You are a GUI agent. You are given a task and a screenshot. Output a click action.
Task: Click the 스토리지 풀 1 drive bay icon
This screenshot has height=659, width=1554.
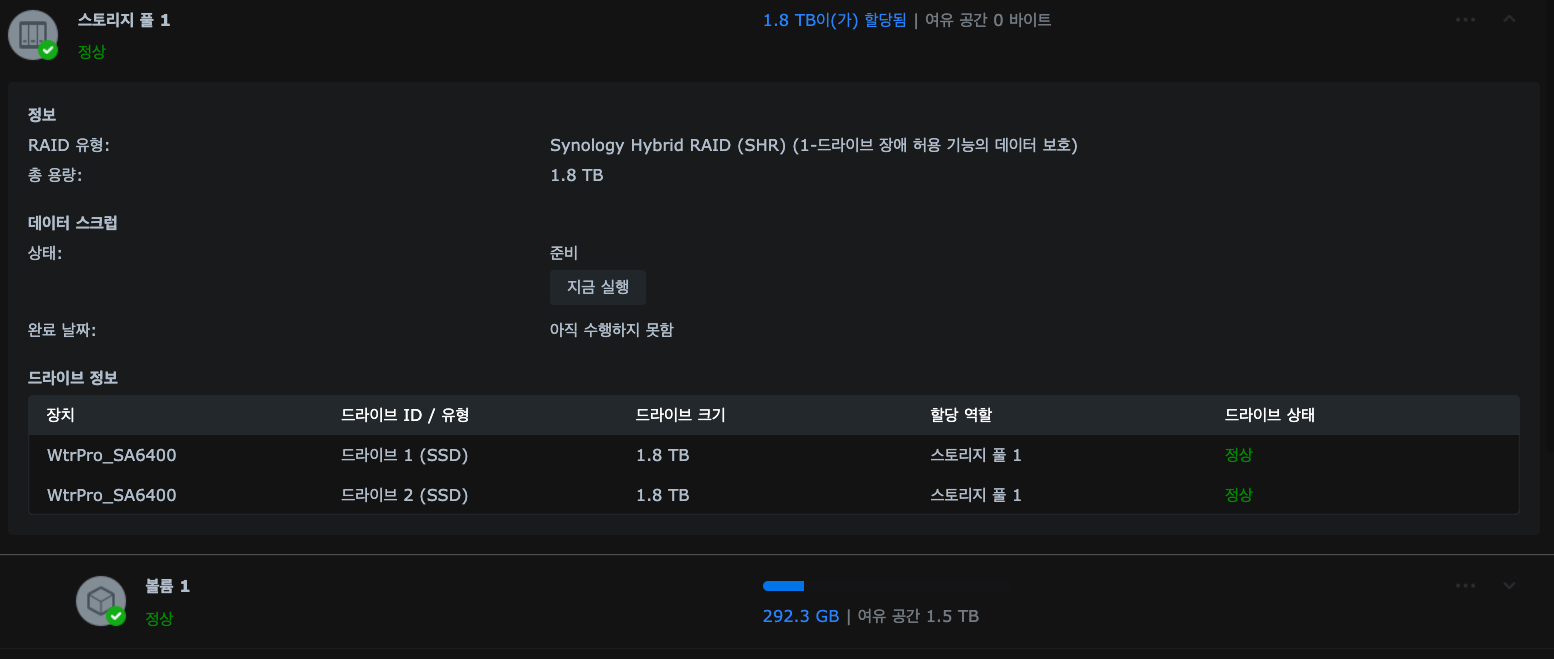pyautogui.click(x=32, y=34)
